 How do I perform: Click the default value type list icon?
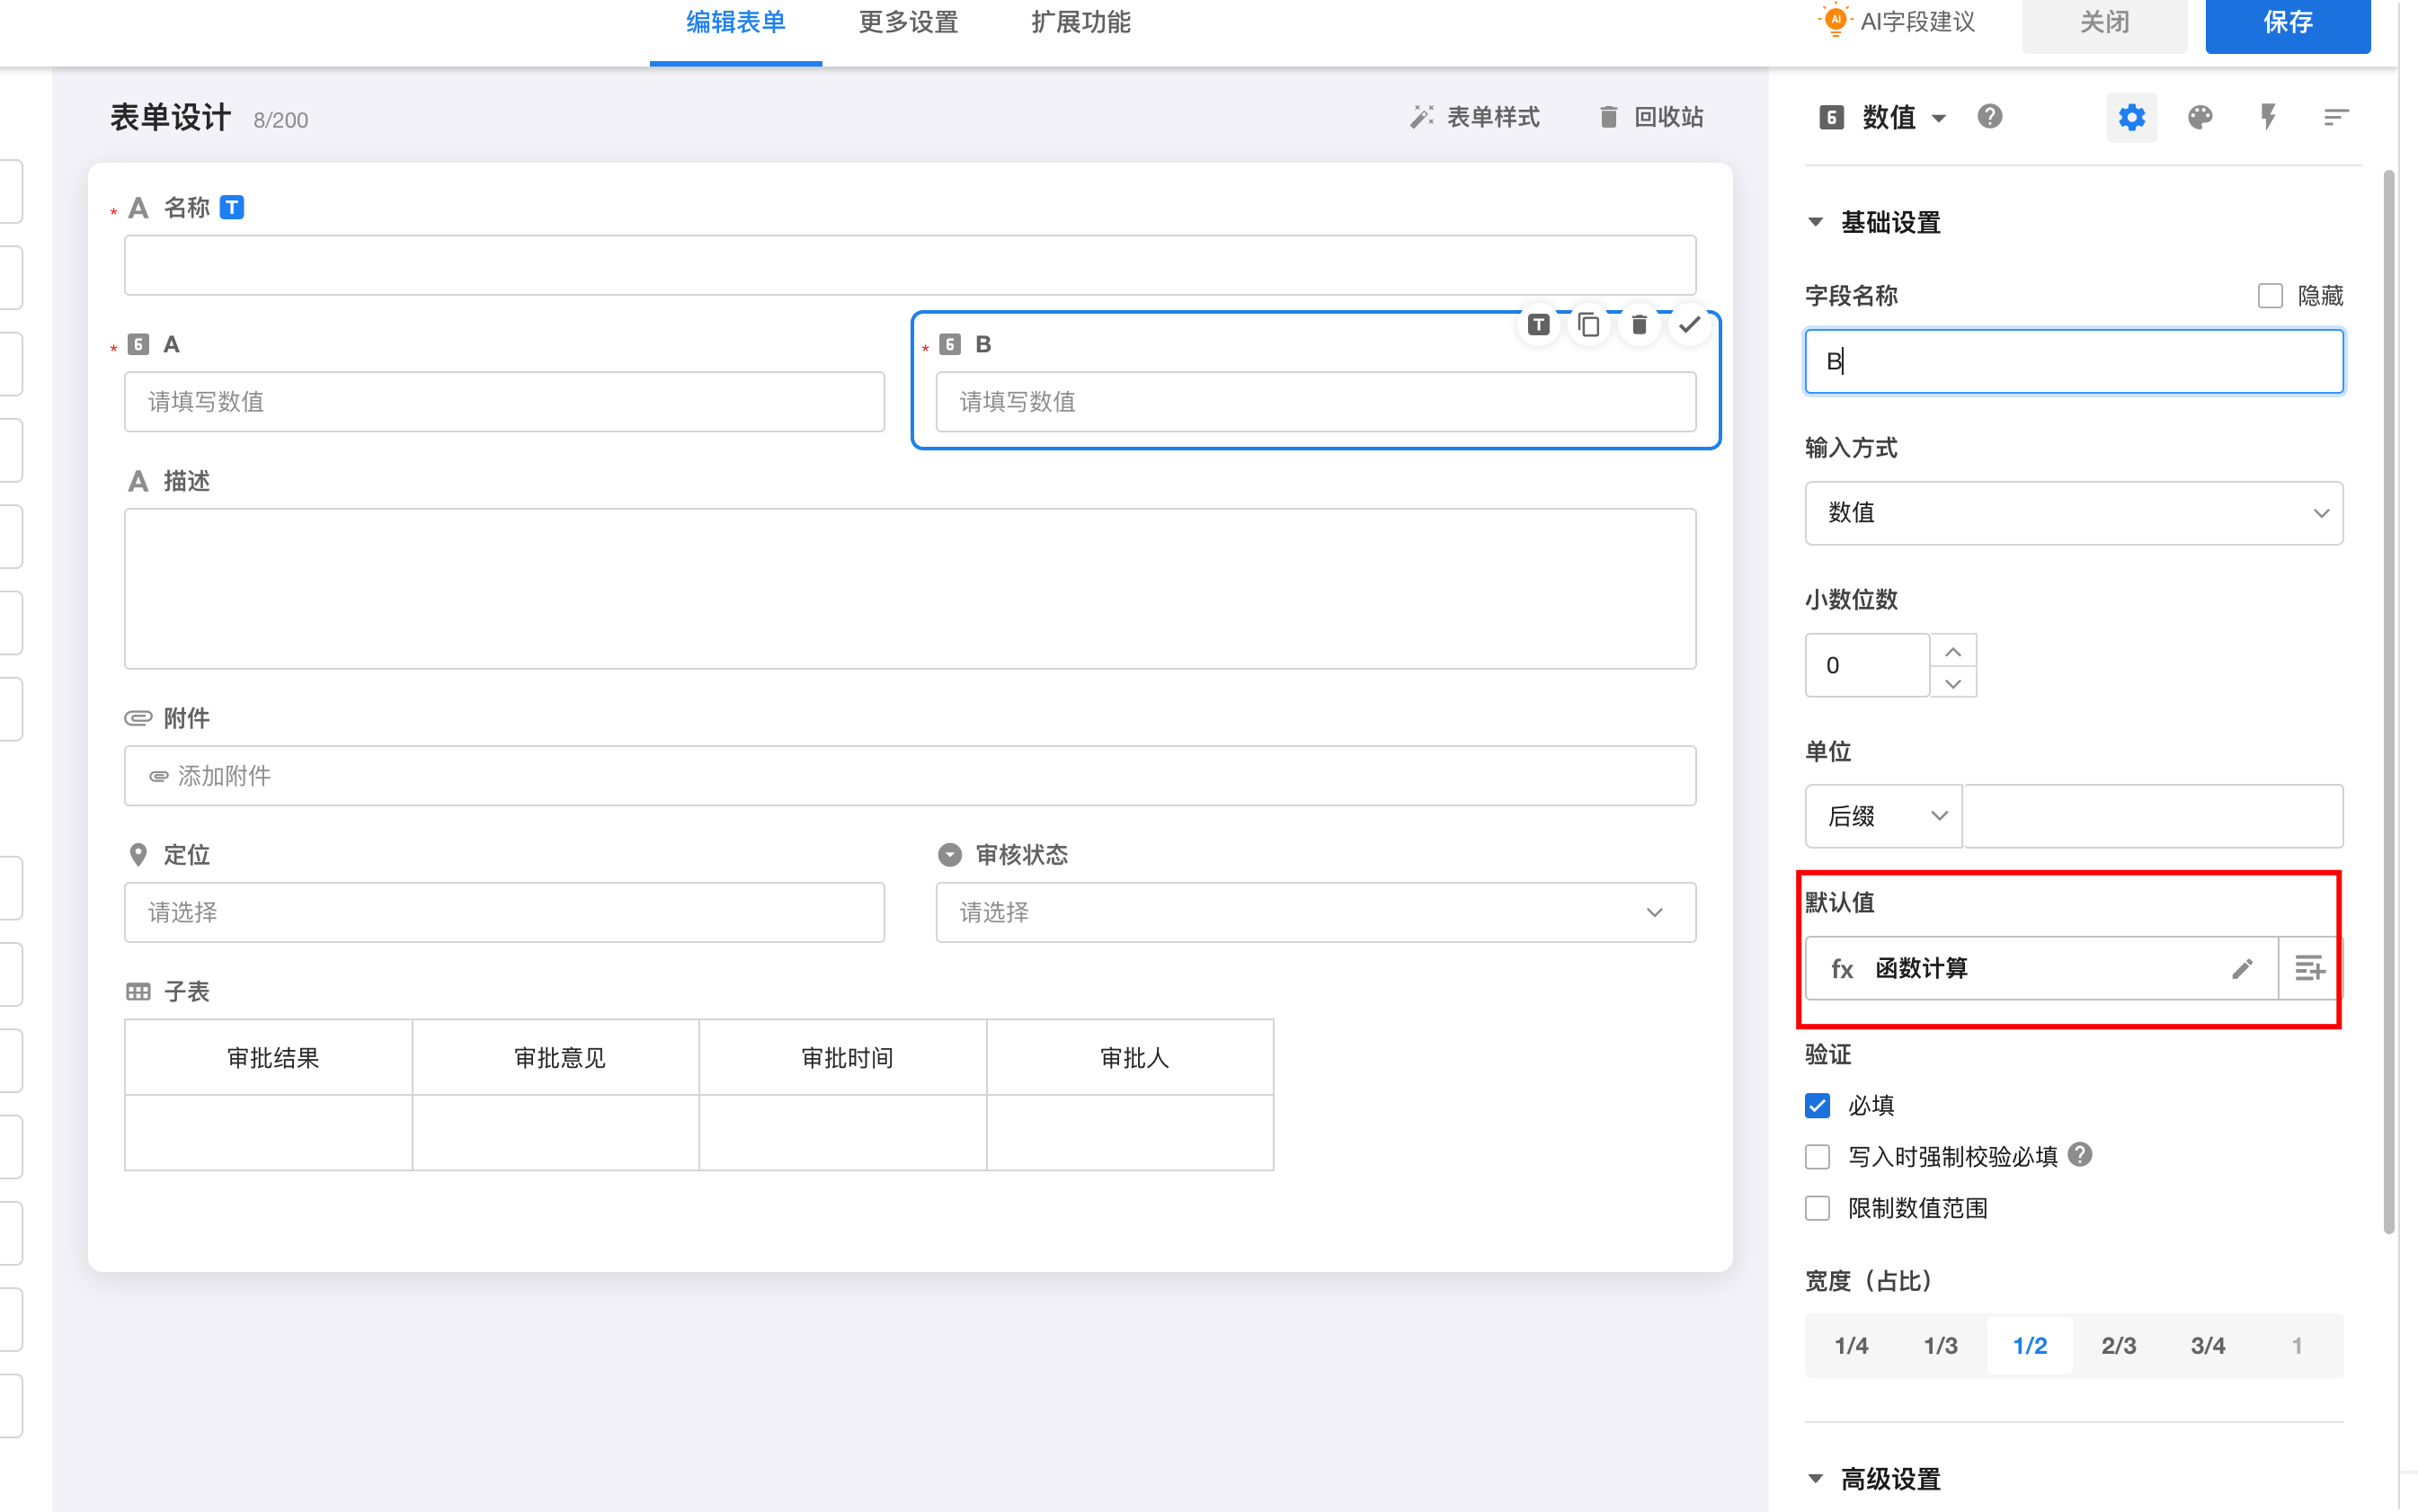pyautogui.click(x=2308, y=968)
